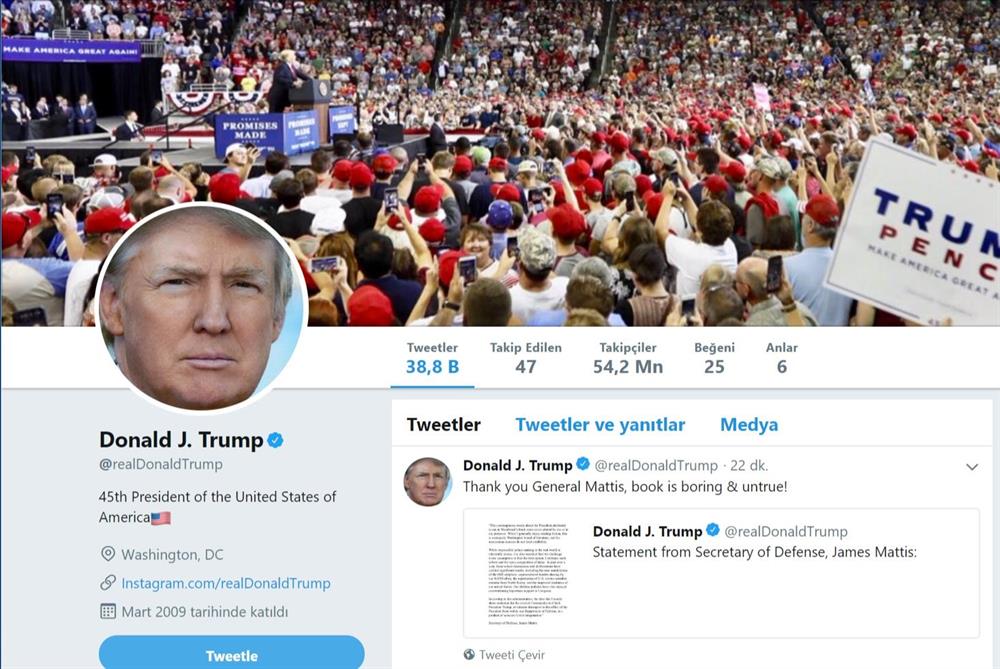Viewport: 1000px width, 669px height.
Task: Select the Tweetler timeline tab
Action: pos(444,425)
